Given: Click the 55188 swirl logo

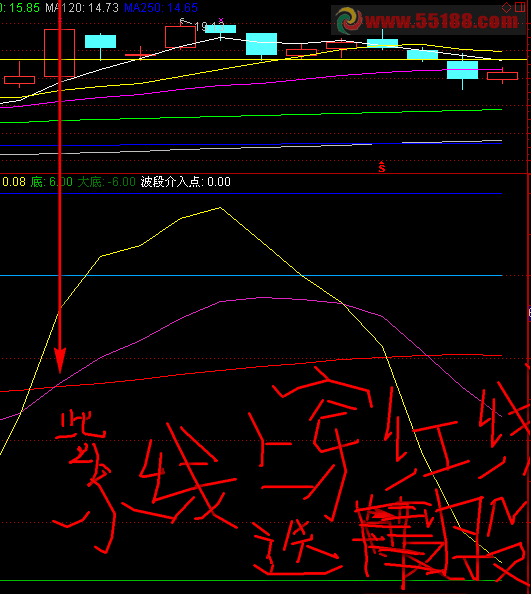Looking at the screenshot, I should click(x=349, y=20).
